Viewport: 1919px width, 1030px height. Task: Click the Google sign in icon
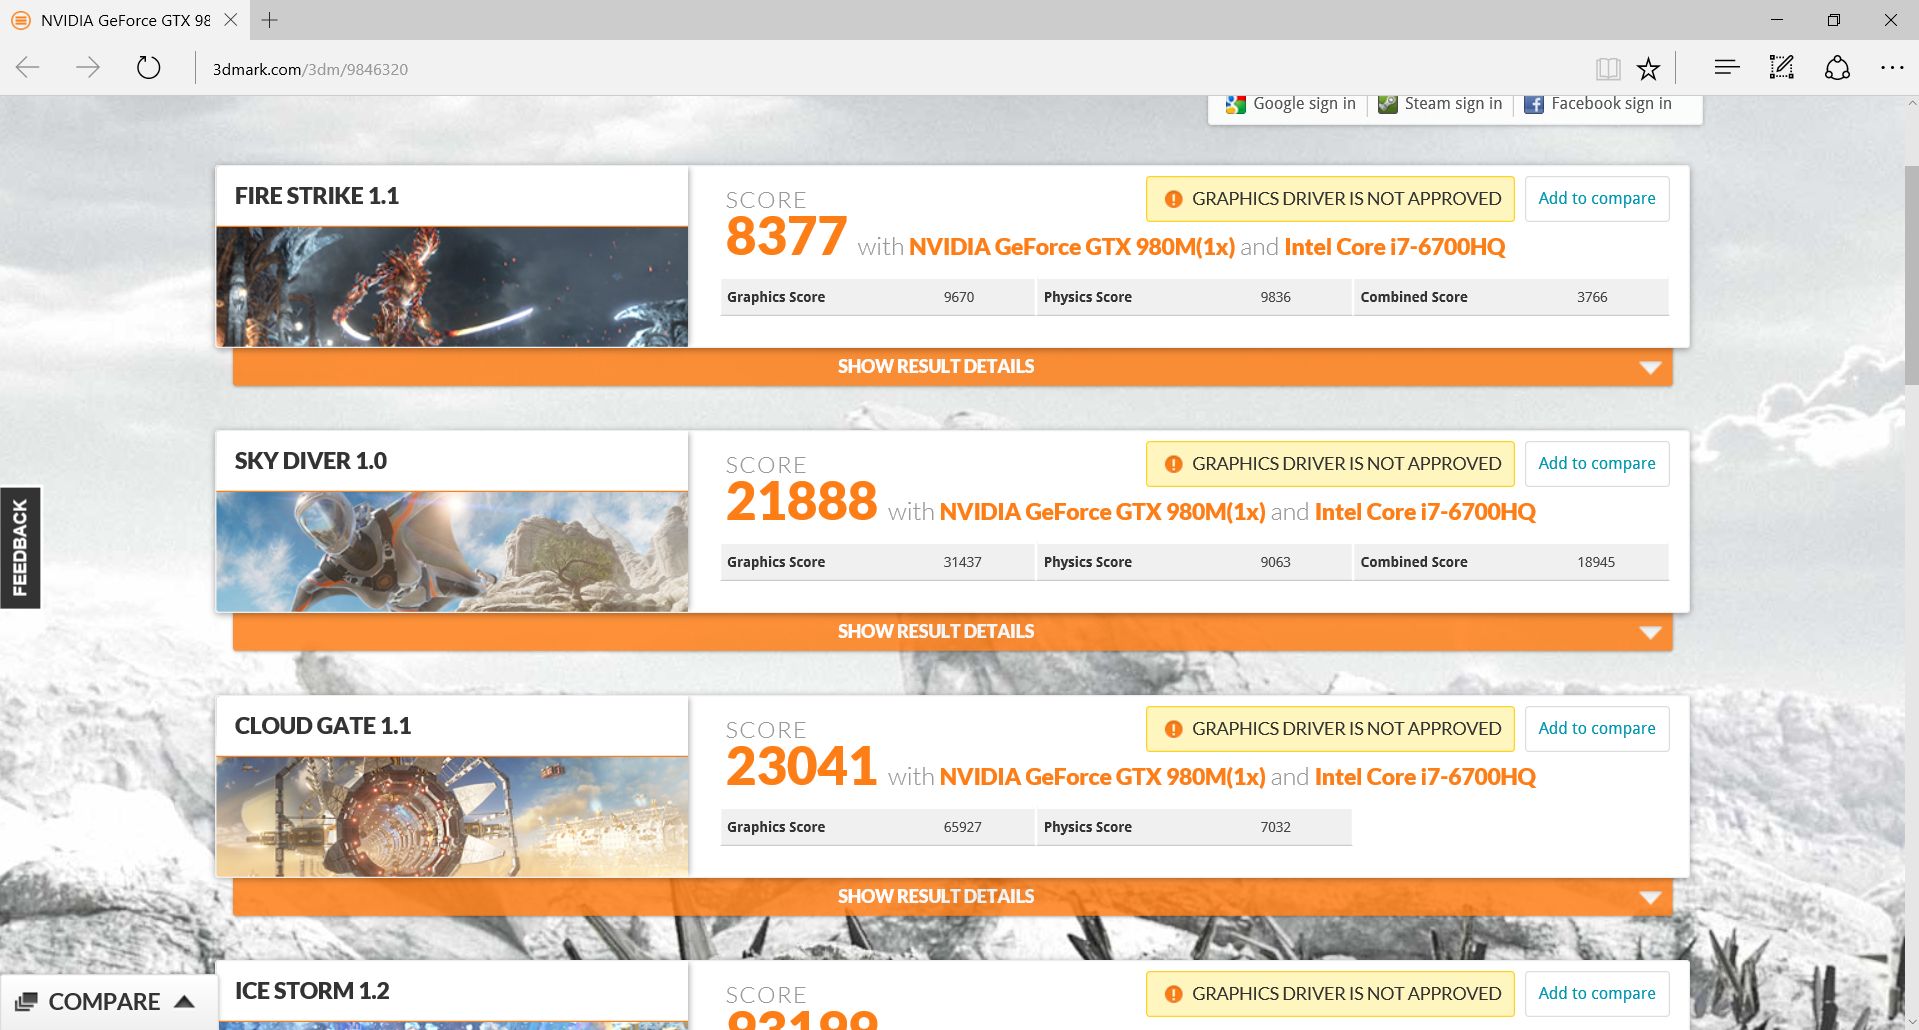1235,103
